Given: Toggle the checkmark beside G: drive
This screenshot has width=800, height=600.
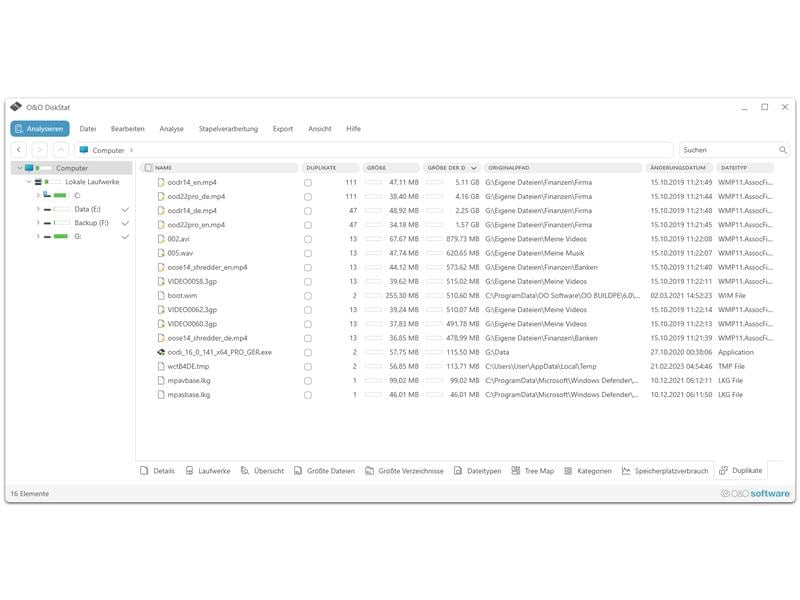Looking at the screenshot, I should tap(125, 237).
